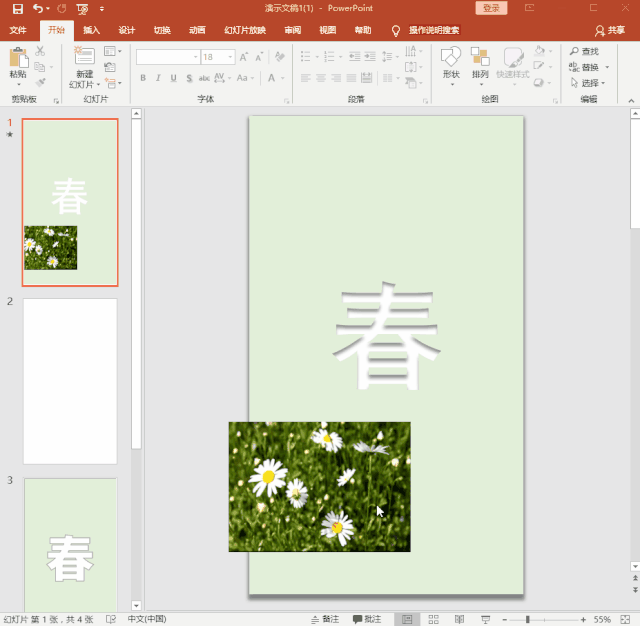Click the Redo icon in title bar

[62, 9]
